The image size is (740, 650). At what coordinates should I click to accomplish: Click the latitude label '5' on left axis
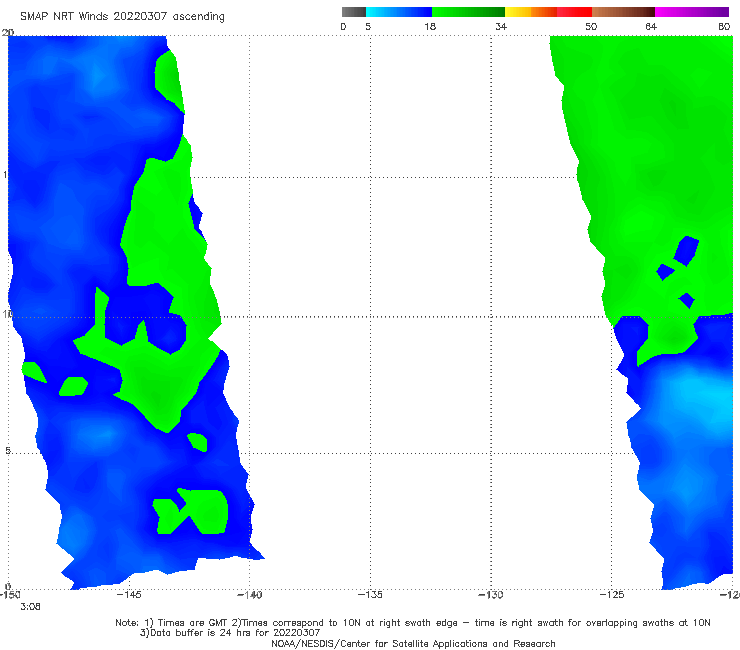coord(8,451)
